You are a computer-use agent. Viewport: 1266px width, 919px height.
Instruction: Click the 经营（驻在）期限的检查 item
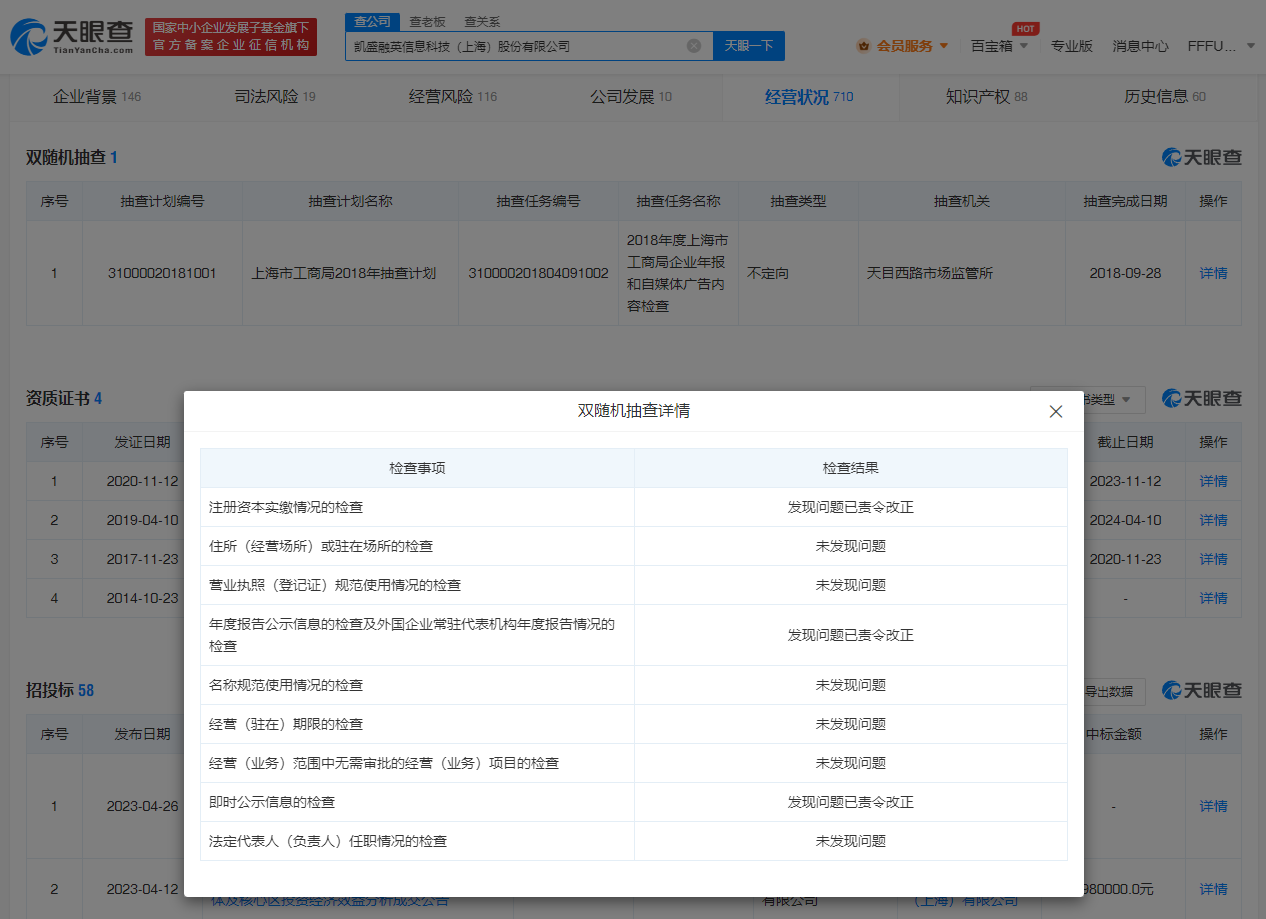(x=286, y=724)
